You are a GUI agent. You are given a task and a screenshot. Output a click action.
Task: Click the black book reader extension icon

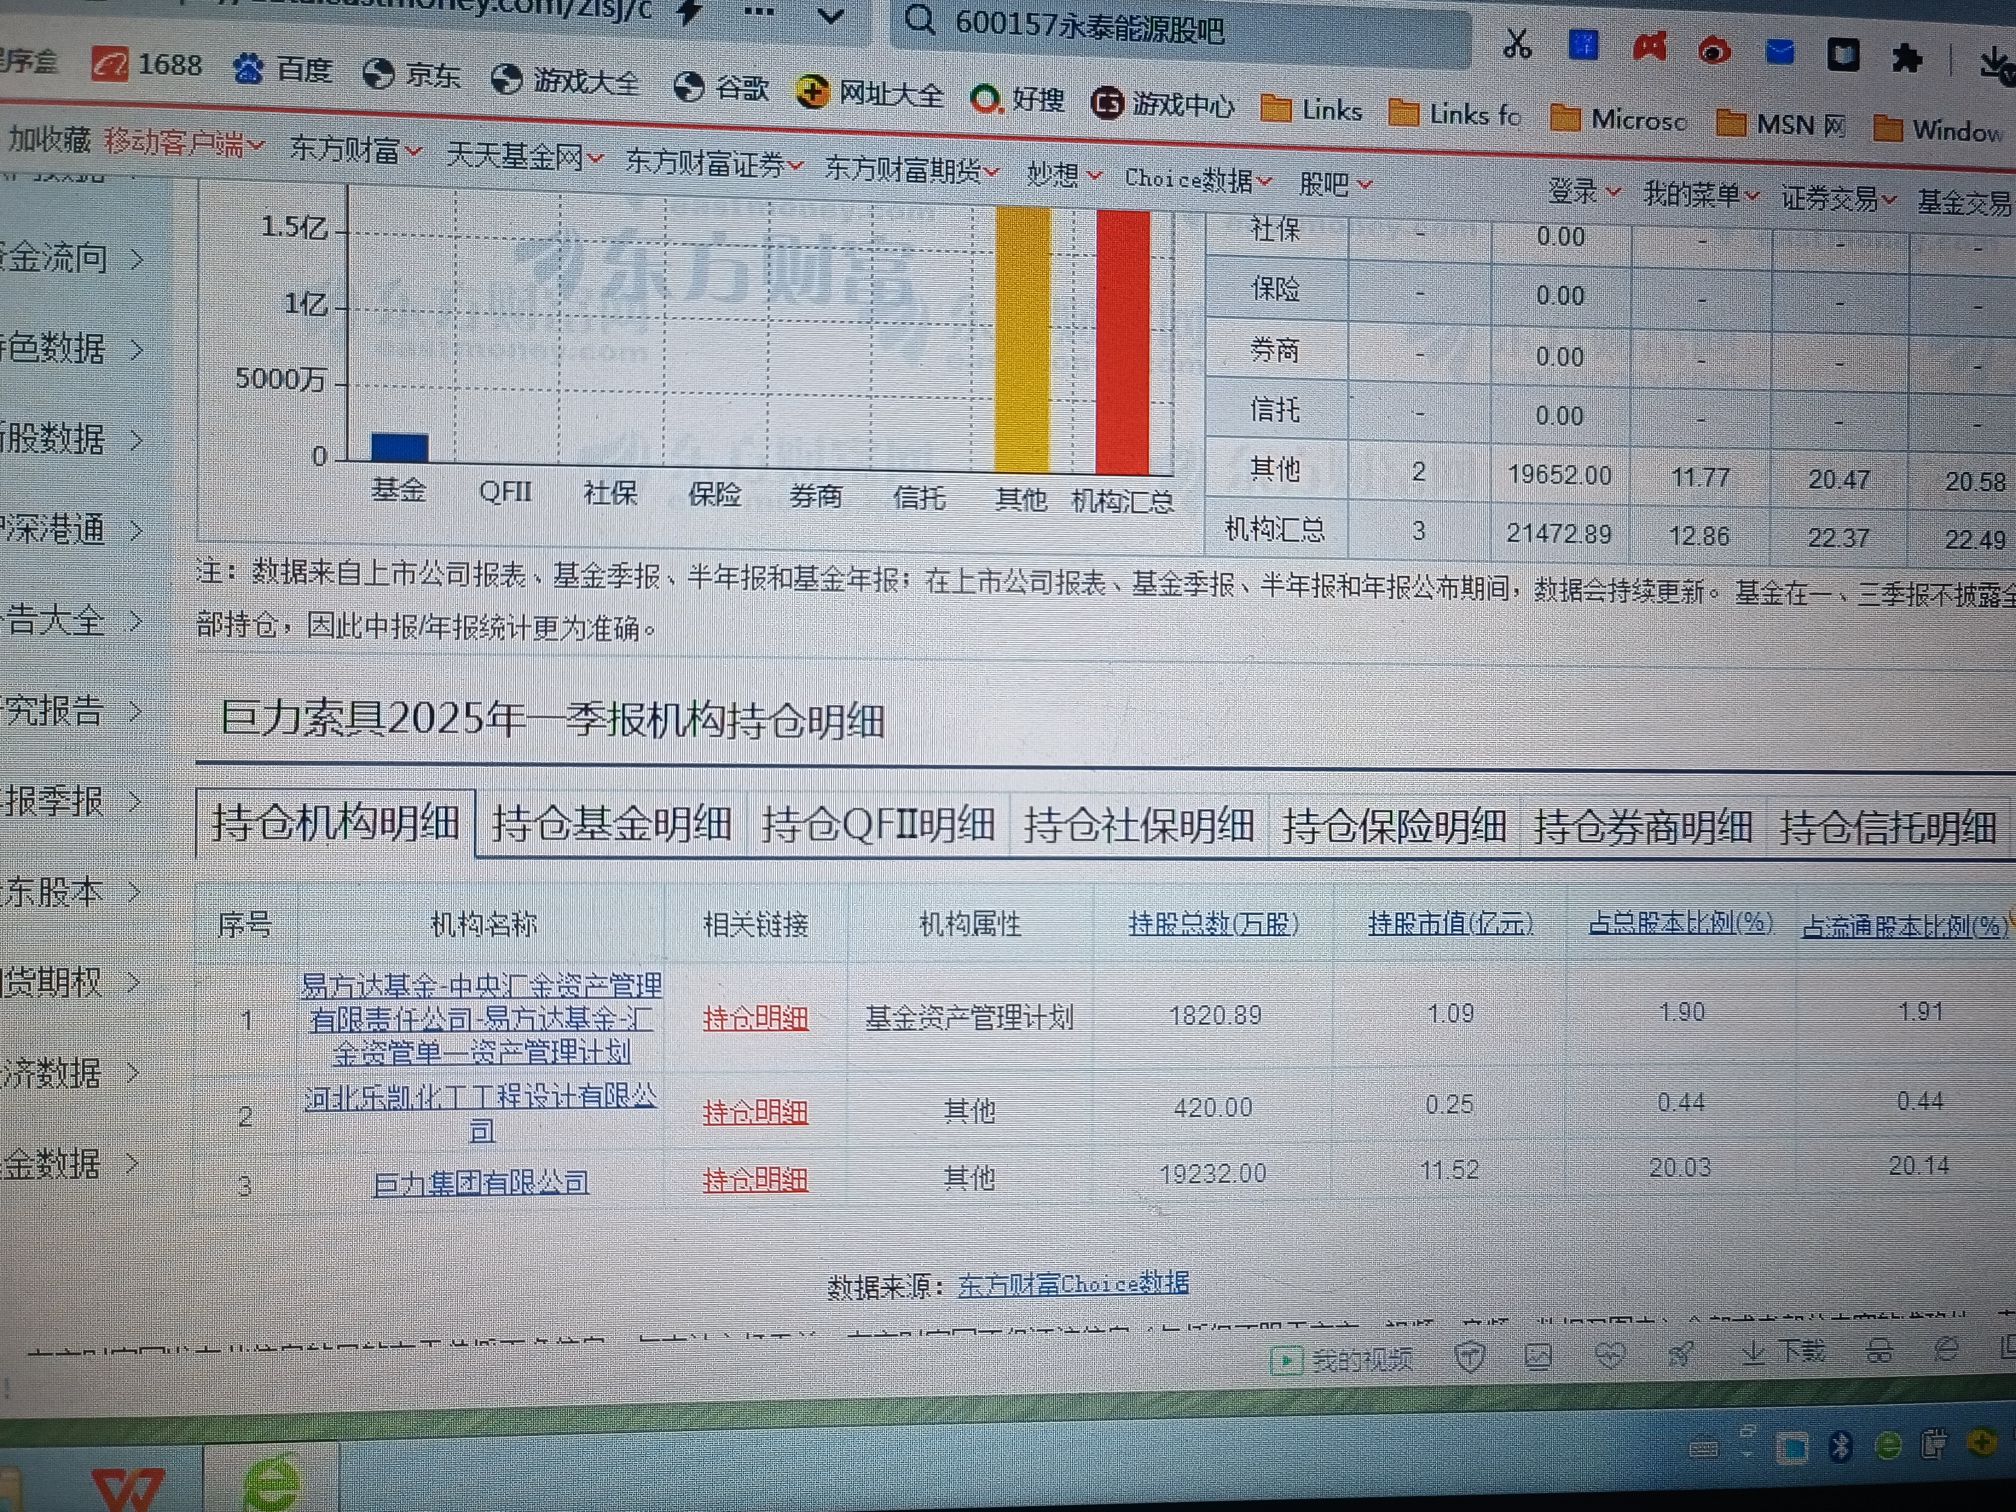[x=1843, y=54]
